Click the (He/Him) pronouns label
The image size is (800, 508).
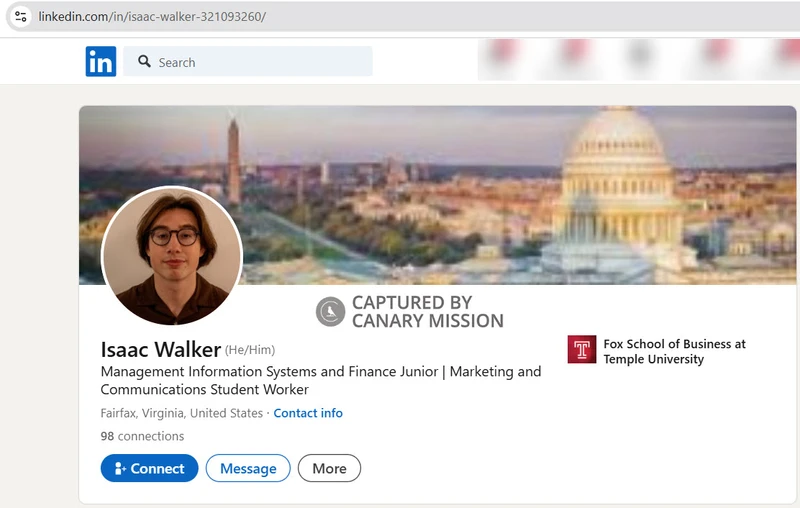[x=250, y=350]
